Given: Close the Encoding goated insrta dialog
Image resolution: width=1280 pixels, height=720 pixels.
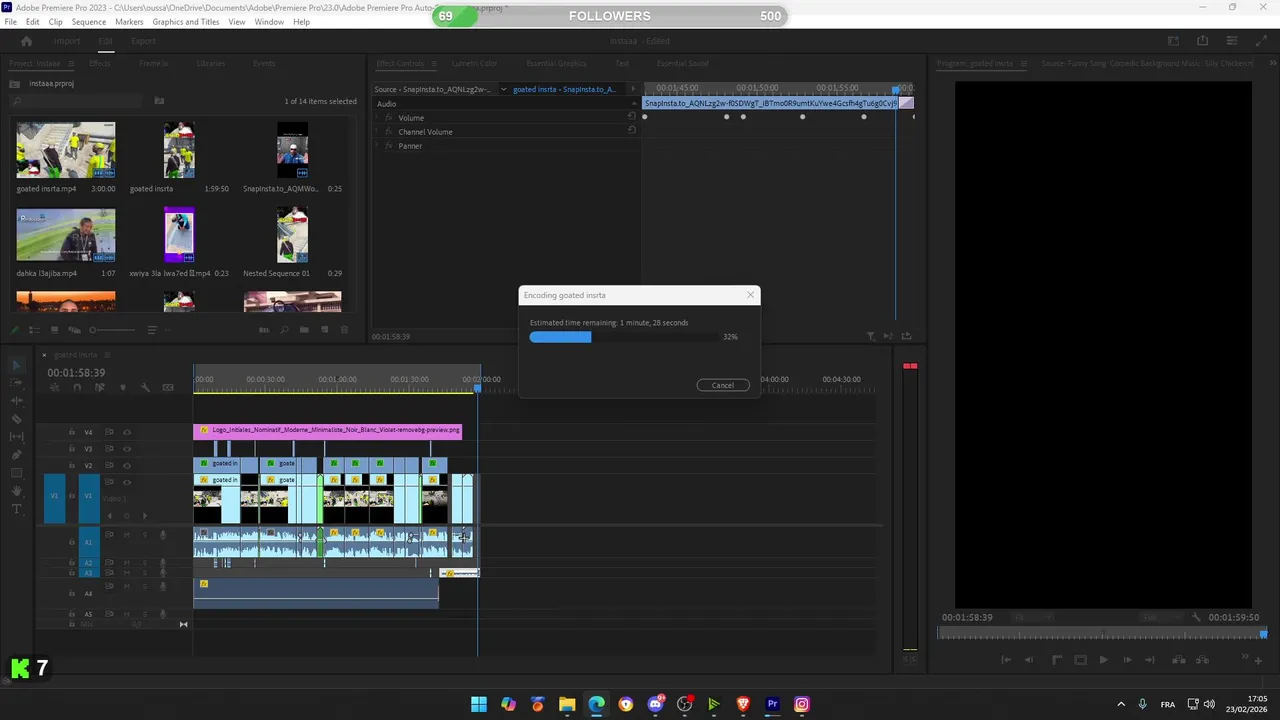Looking at the screenshot, I should [751, 295].
